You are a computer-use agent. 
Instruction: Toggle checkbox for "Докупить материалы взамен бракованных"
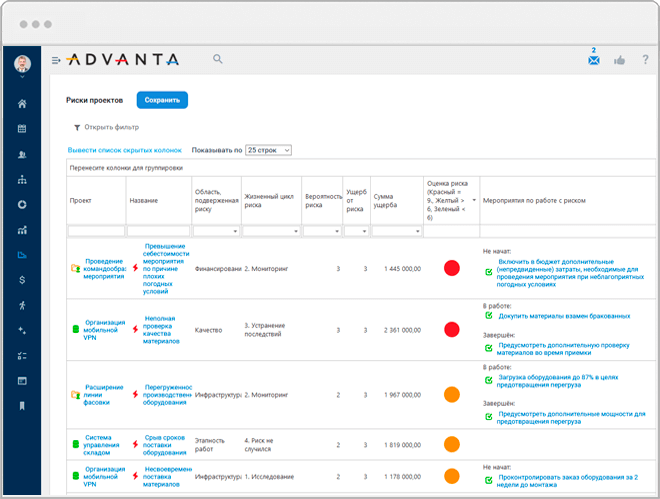[x=488, y=316]
